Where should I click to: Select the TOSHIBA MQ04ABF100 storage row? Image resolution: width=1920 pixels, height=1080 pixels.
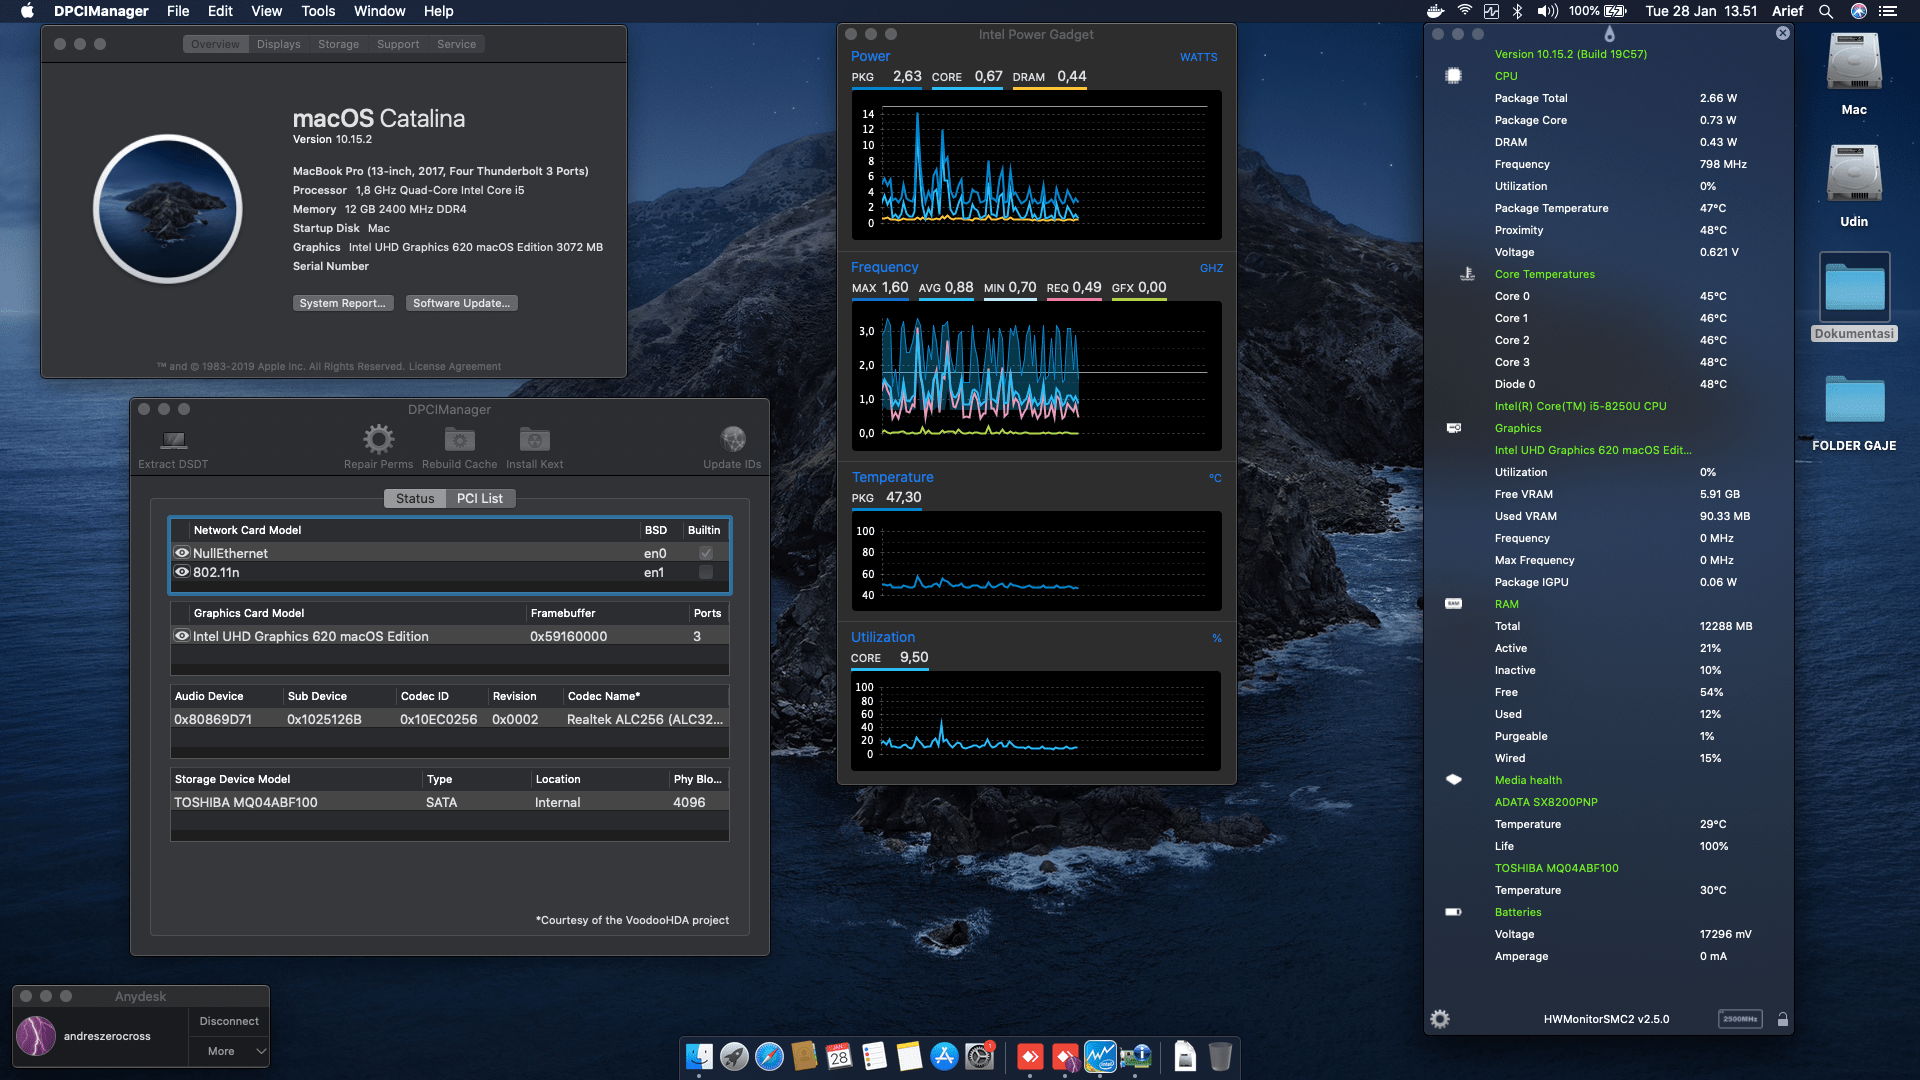pyautogui.click(x=450, y=802)
